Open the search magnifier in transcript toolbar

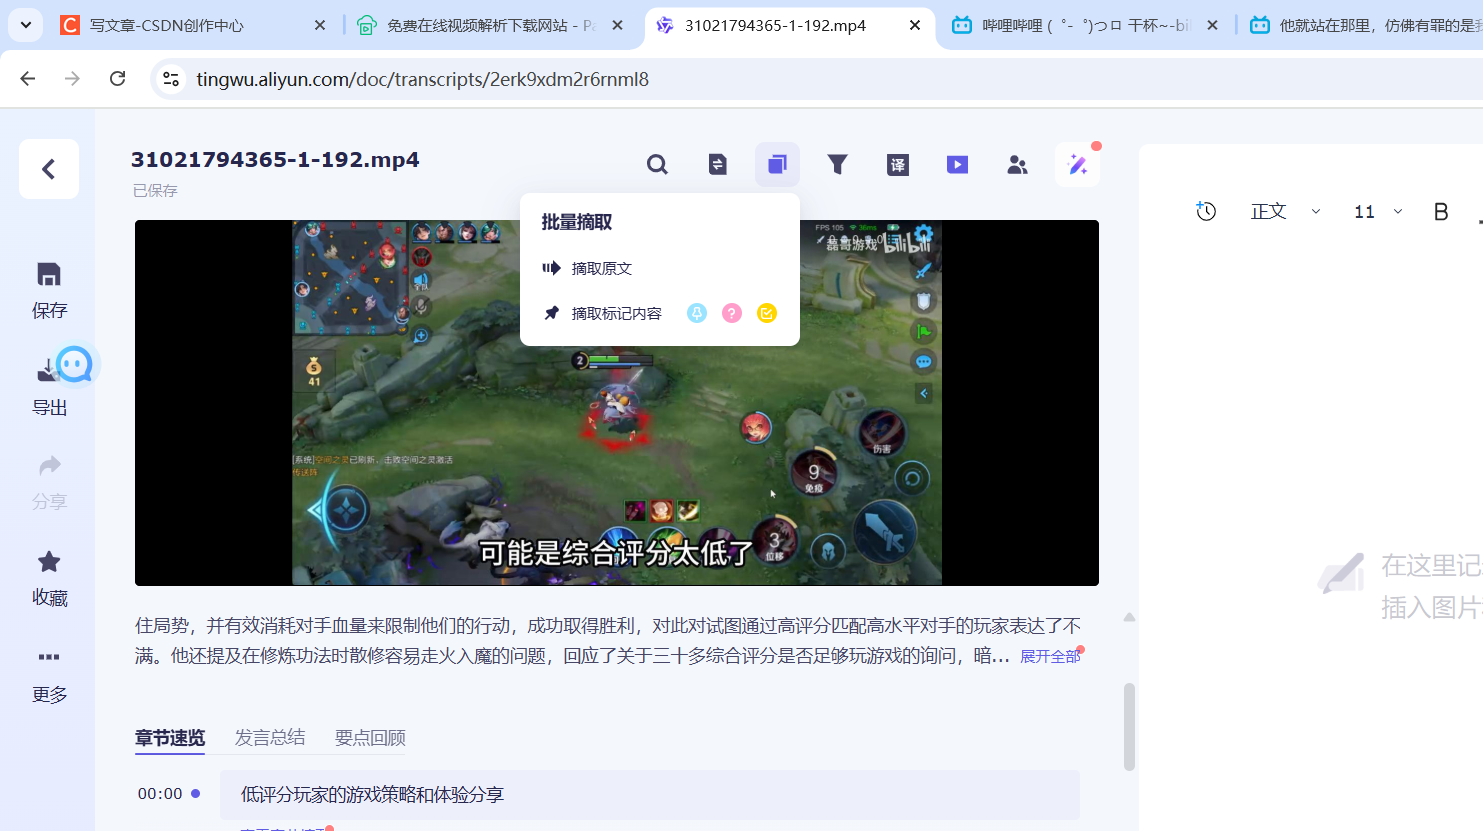tap(657, 165)
